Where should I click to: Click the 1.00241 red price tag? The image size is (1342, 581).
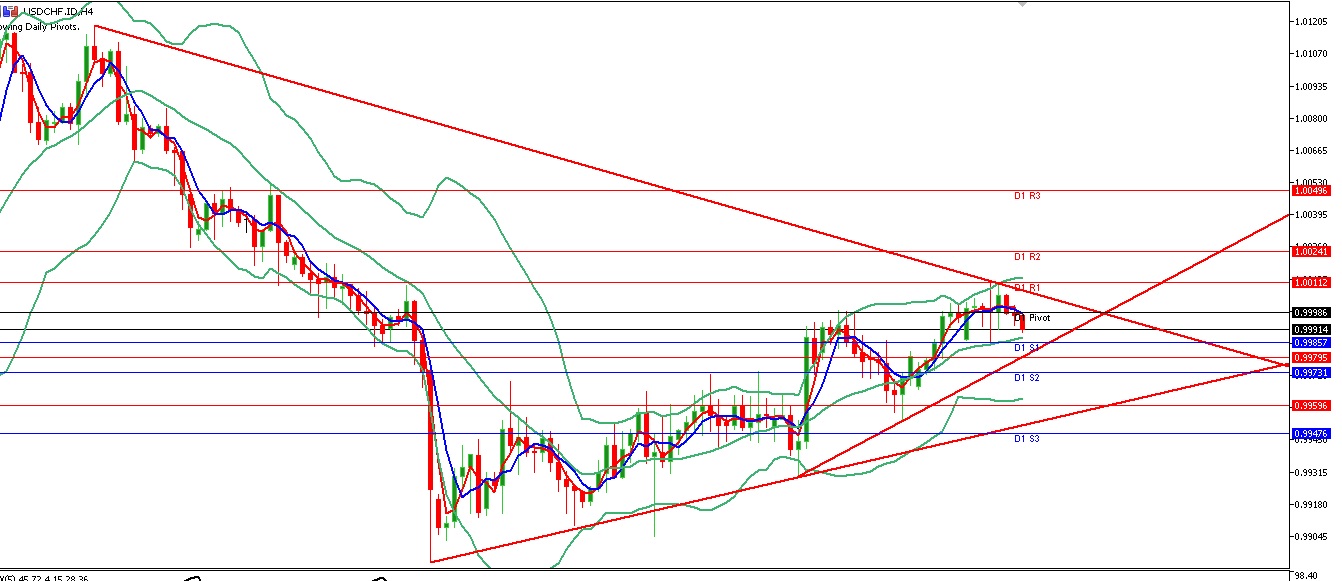(1309, 252)
